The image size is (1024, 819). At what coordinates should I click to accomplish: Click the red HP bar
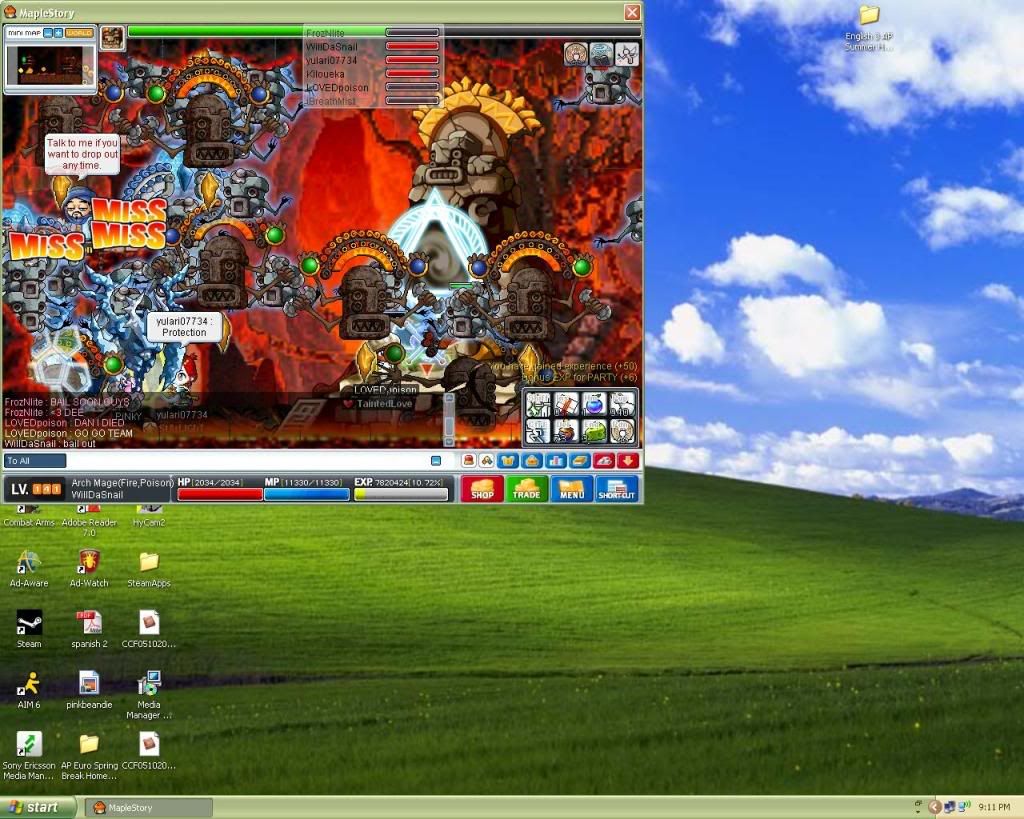[x=220, y=494]
